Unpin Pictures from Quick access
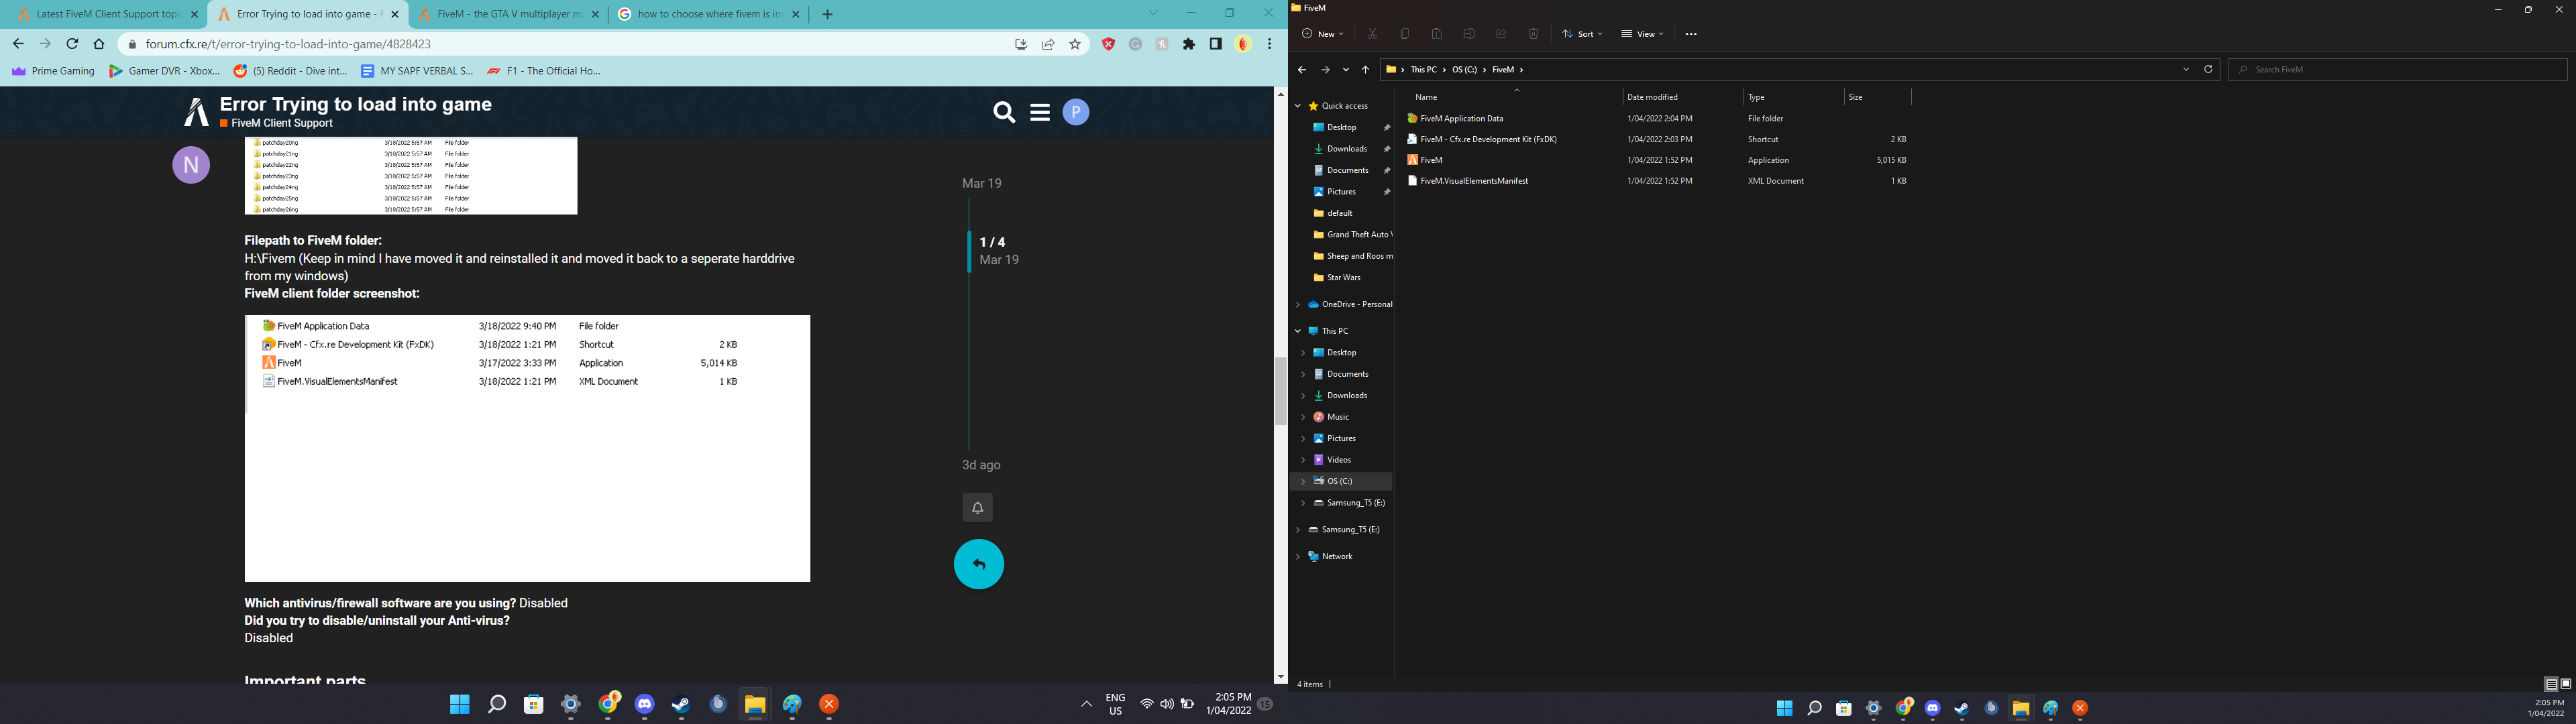 (1387, 192)
